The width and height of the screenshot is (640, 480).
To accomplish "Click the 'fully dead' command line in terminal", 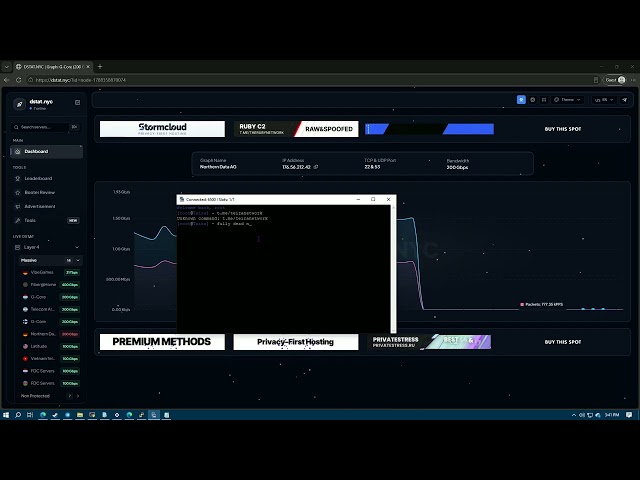I will coord(214,224).
